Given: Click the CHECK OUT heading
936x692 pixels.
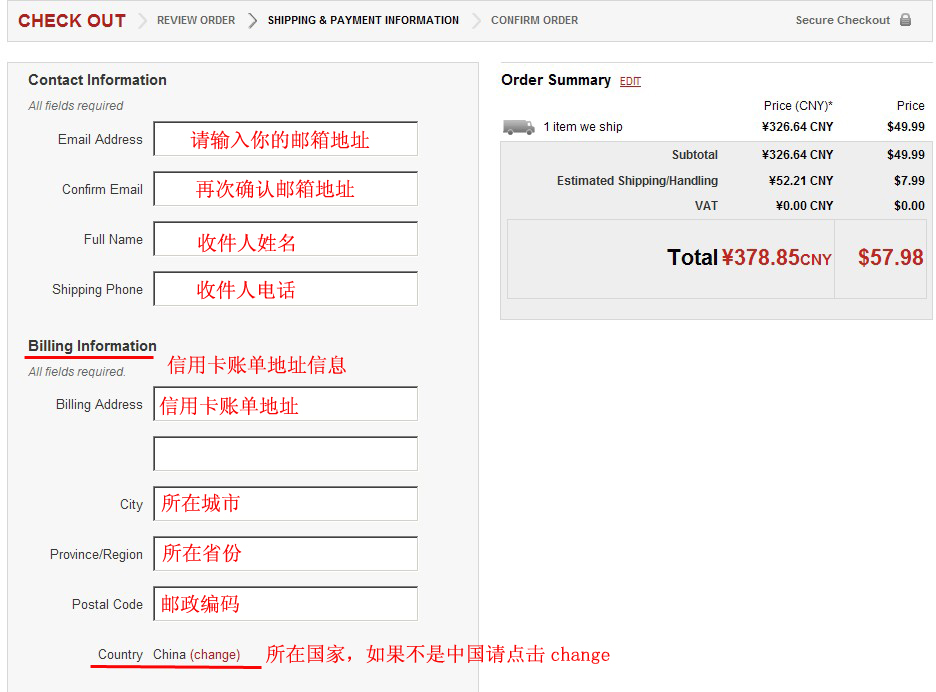Looking at the screenshot, I should coord(72,20).
